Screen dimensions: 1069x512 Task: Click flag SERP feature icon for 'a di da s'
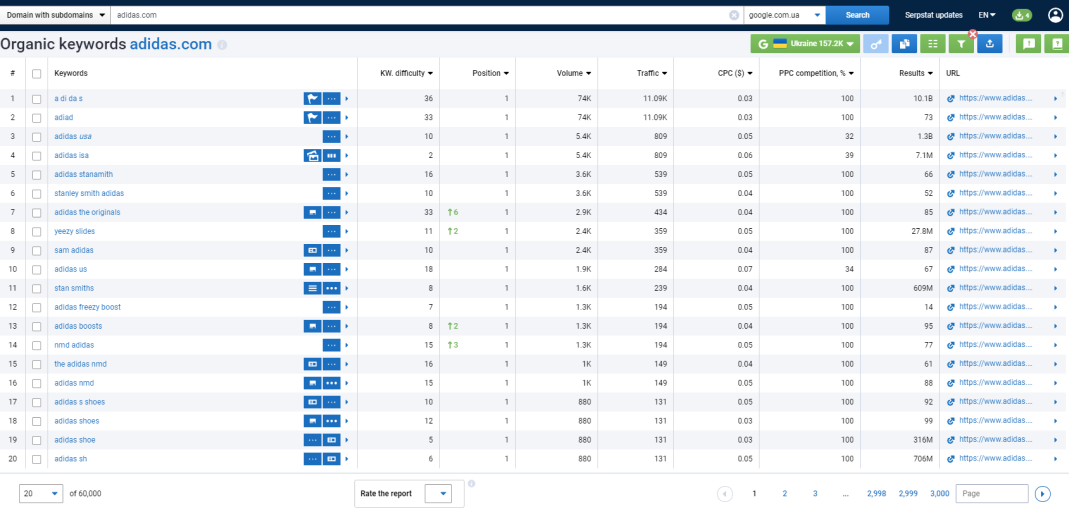(x=312, y=99)
